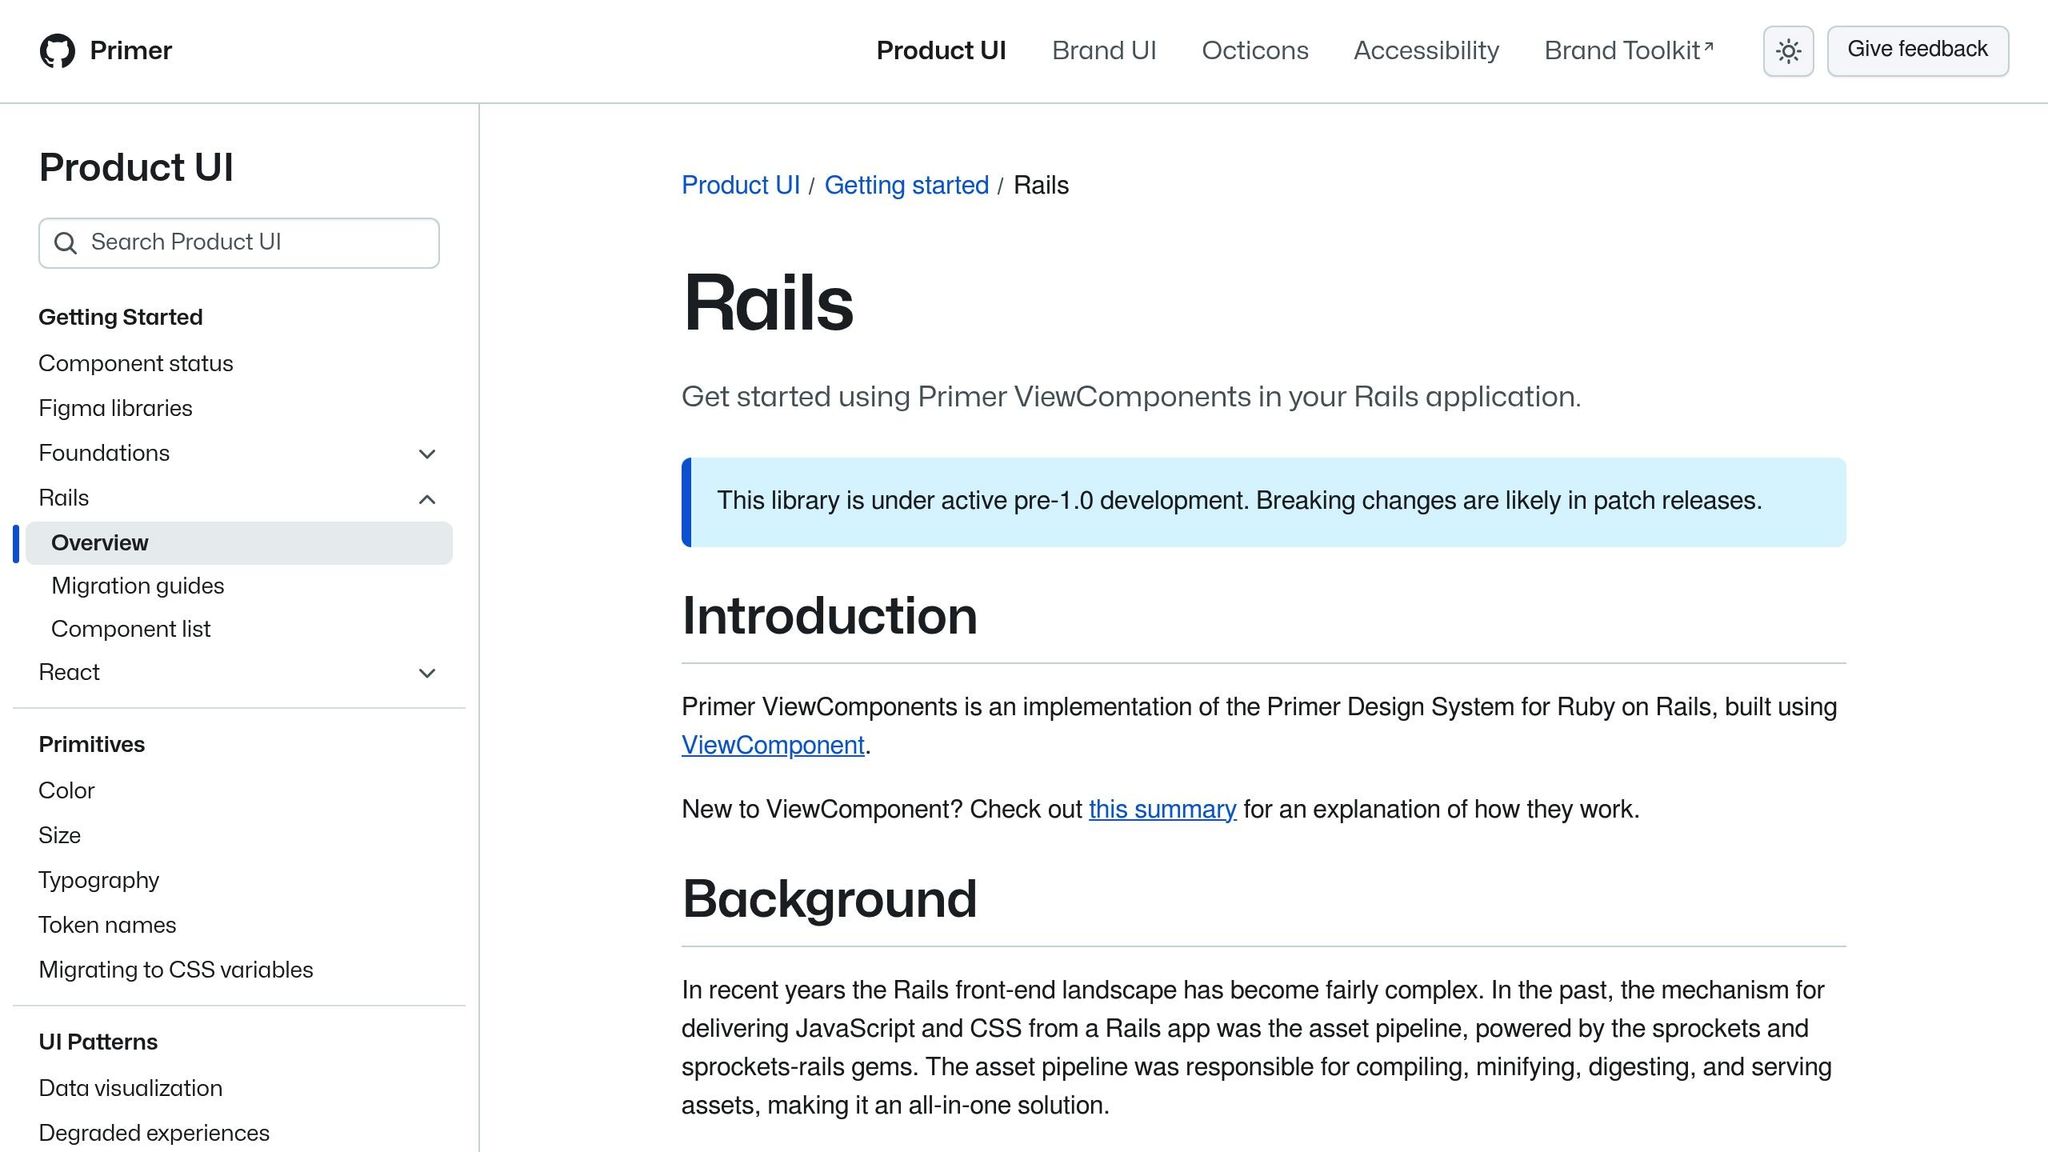Image resolution: width=2048 pixels, height=1152 pixels.
Task: Click the magnifier icon in the search box
Action: (x=66, y=243)
